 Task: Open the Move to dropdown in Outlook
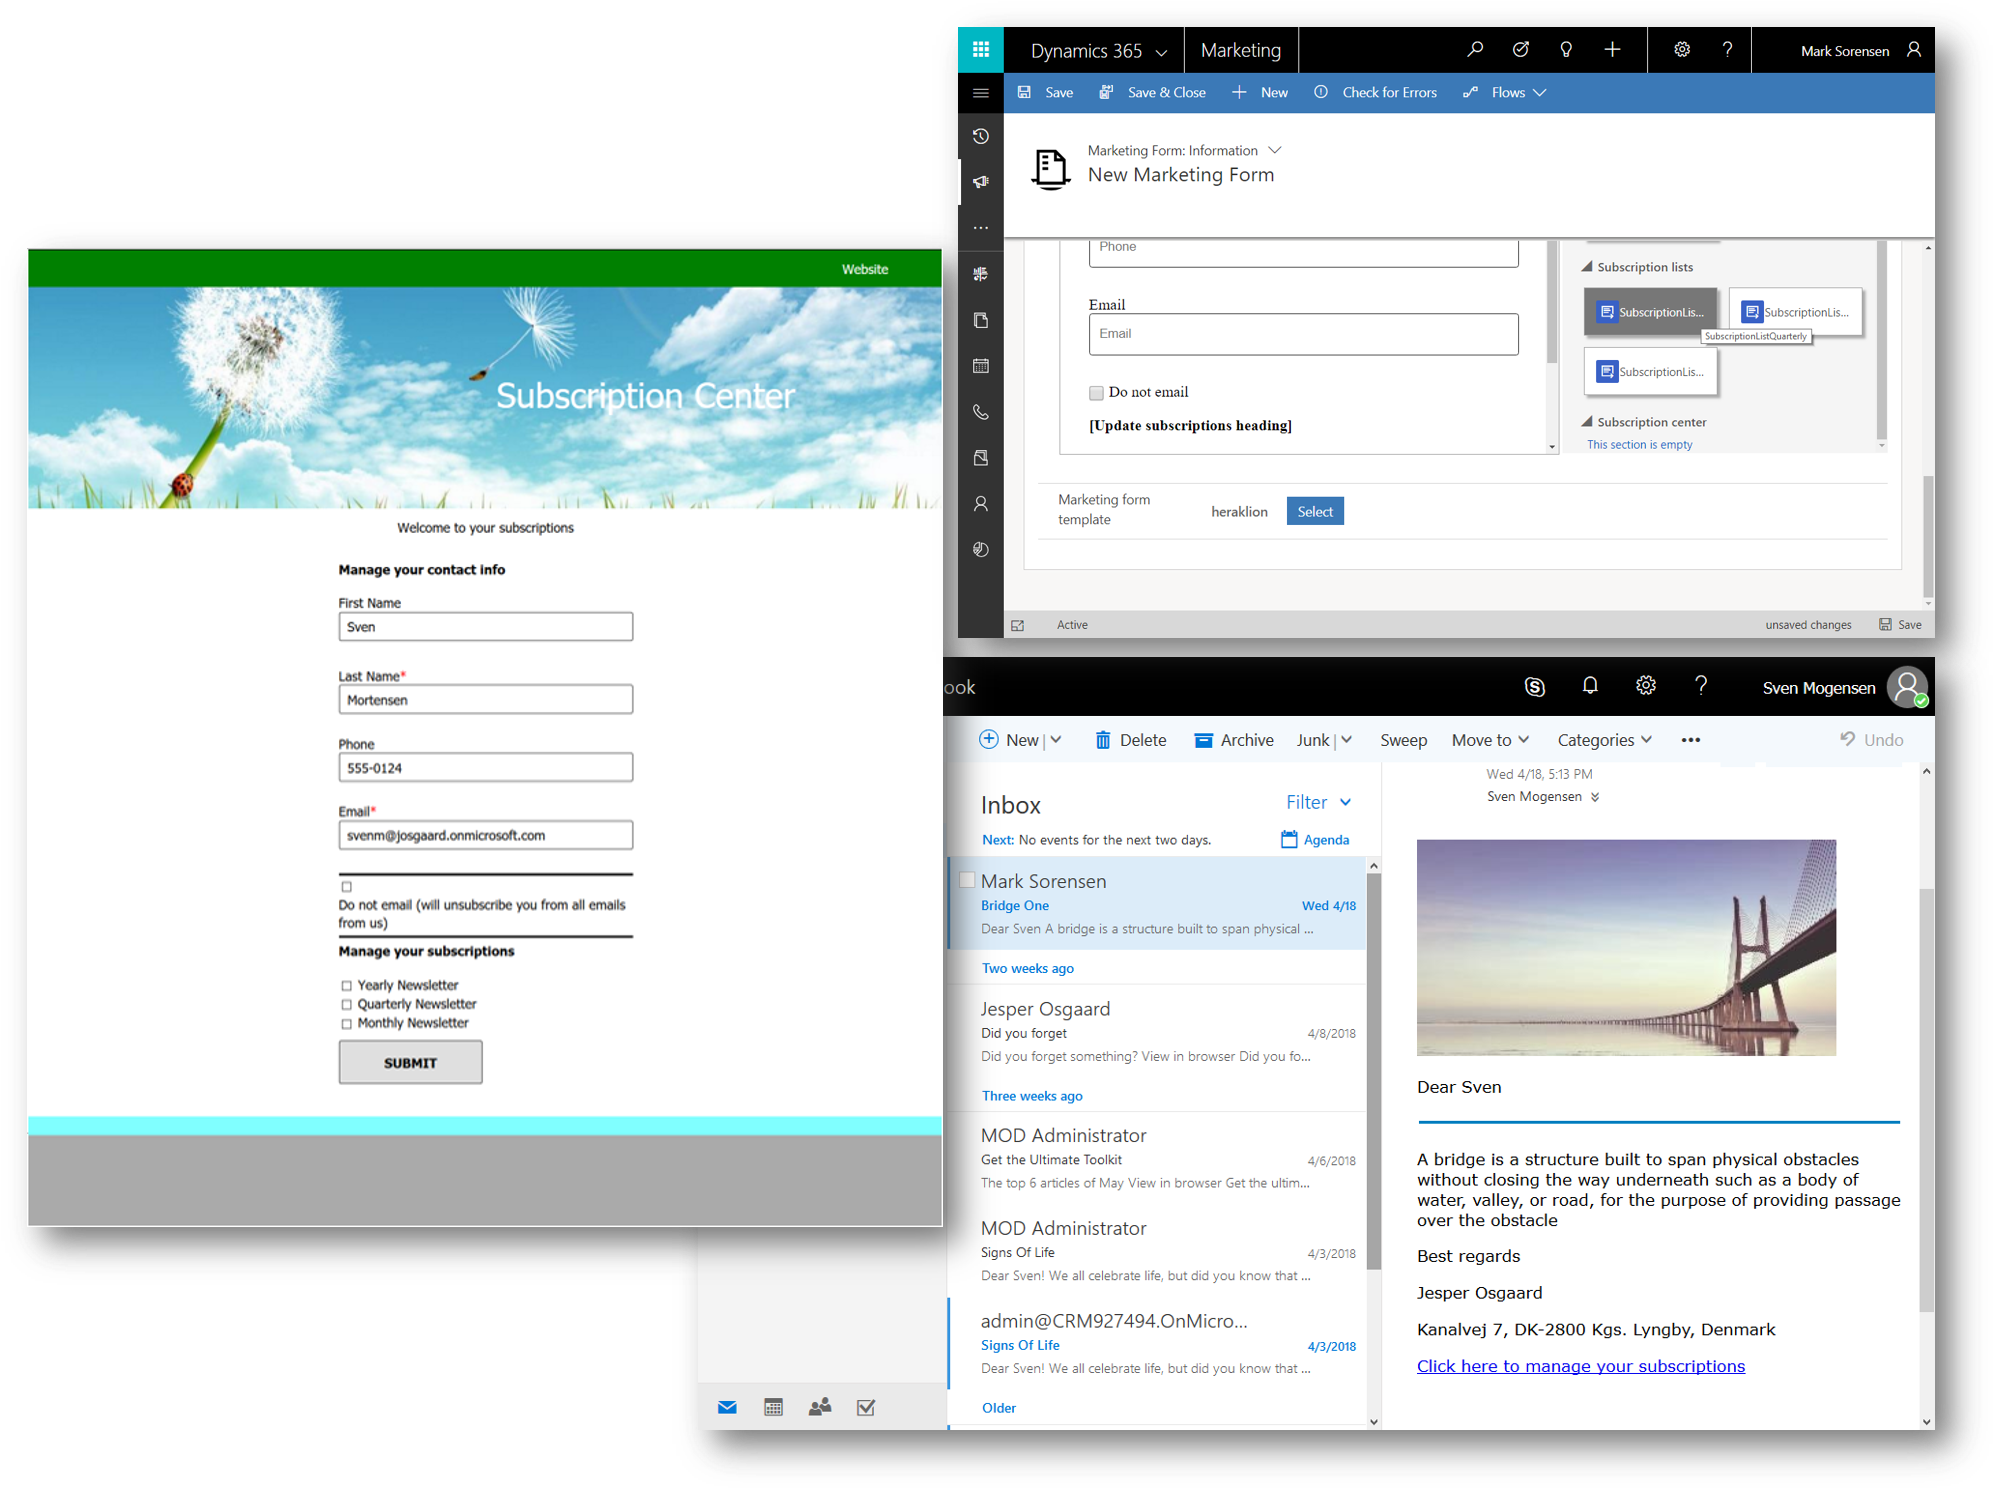[x=1490, y=739]
